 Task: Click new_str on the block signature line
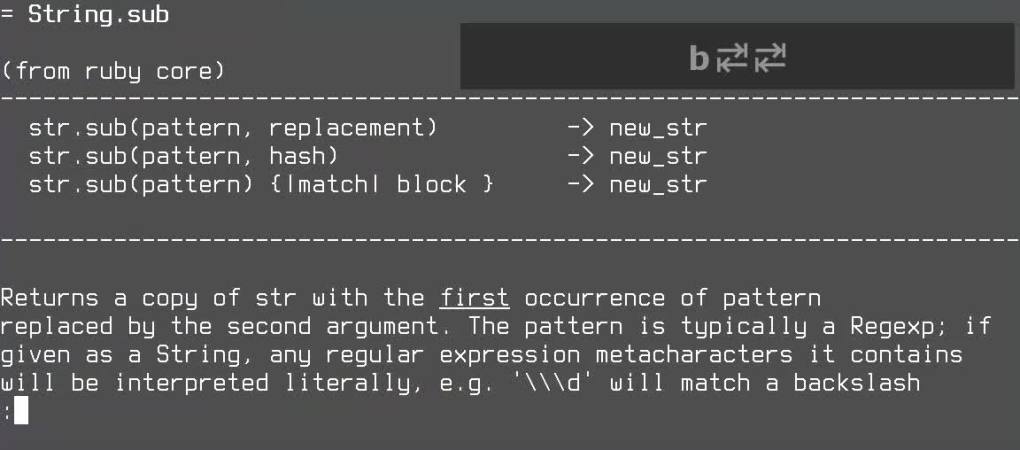[658, 185]
